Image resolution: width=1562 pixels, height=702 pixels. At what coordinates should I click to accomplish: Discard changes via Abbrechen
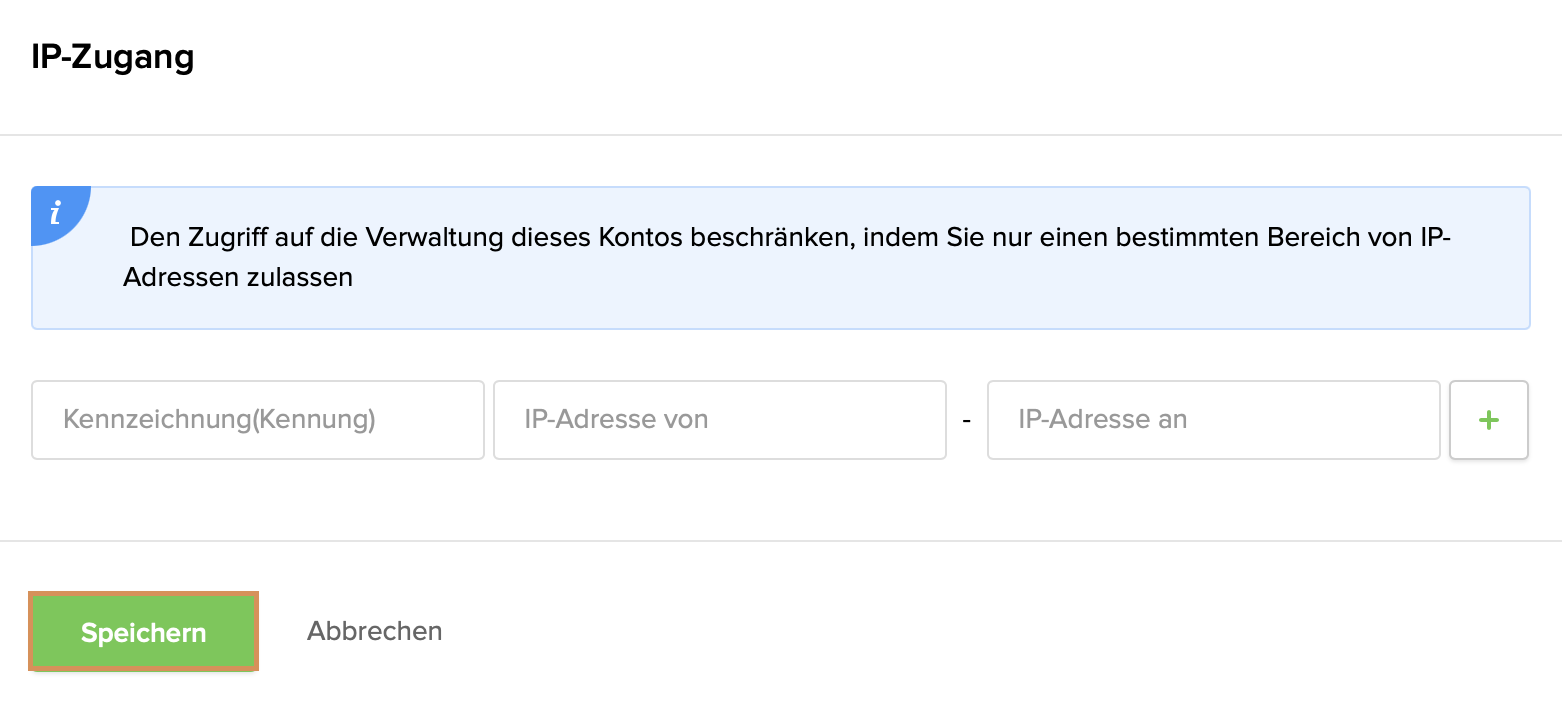click(x=374, y=631)
